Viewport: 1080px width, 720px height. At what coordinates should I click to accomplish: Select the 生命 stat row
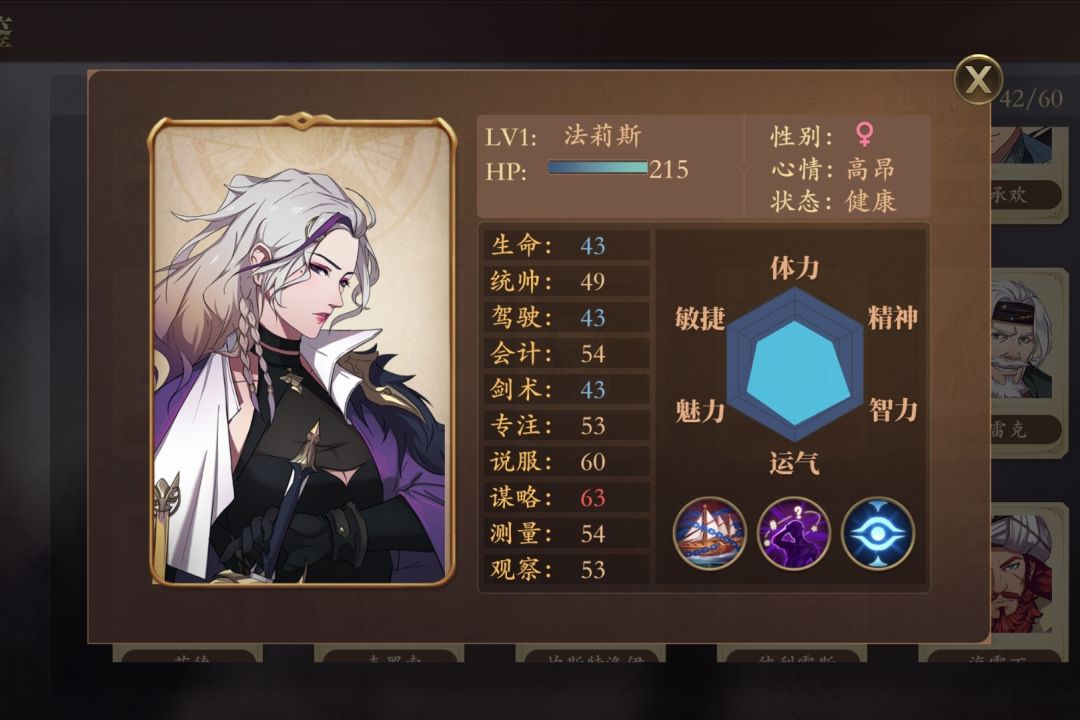567,245
